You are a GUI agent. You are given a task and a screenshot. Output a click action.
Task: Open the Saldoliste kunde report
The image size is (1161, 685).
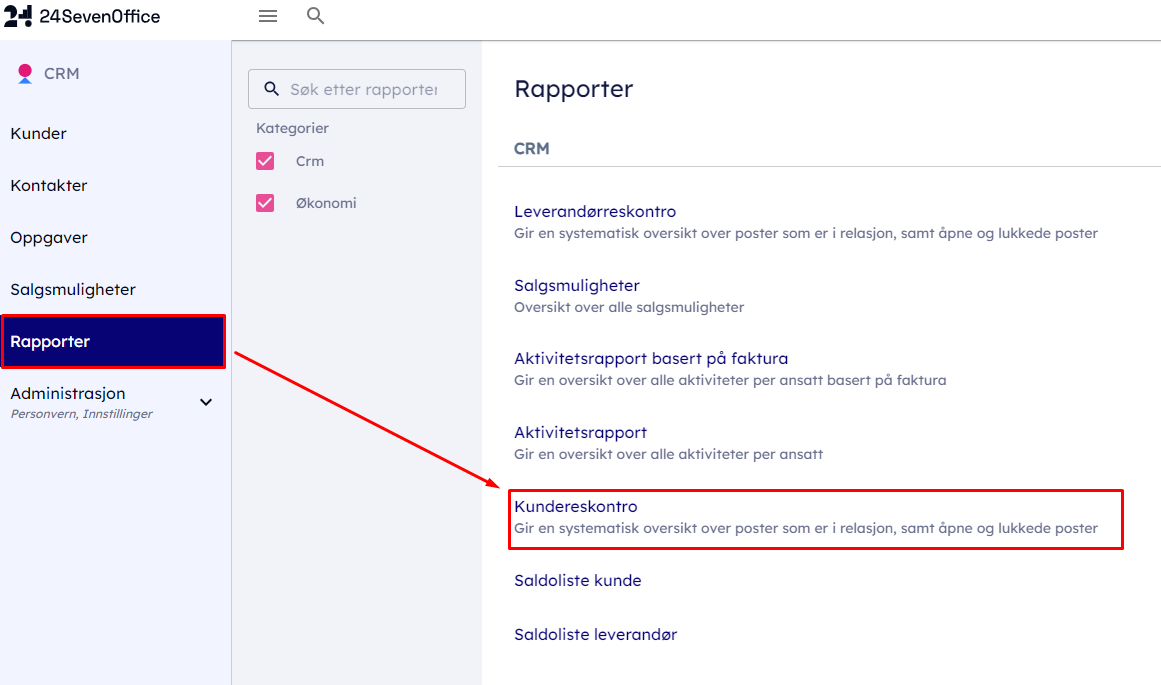click(x=578, y=581)
